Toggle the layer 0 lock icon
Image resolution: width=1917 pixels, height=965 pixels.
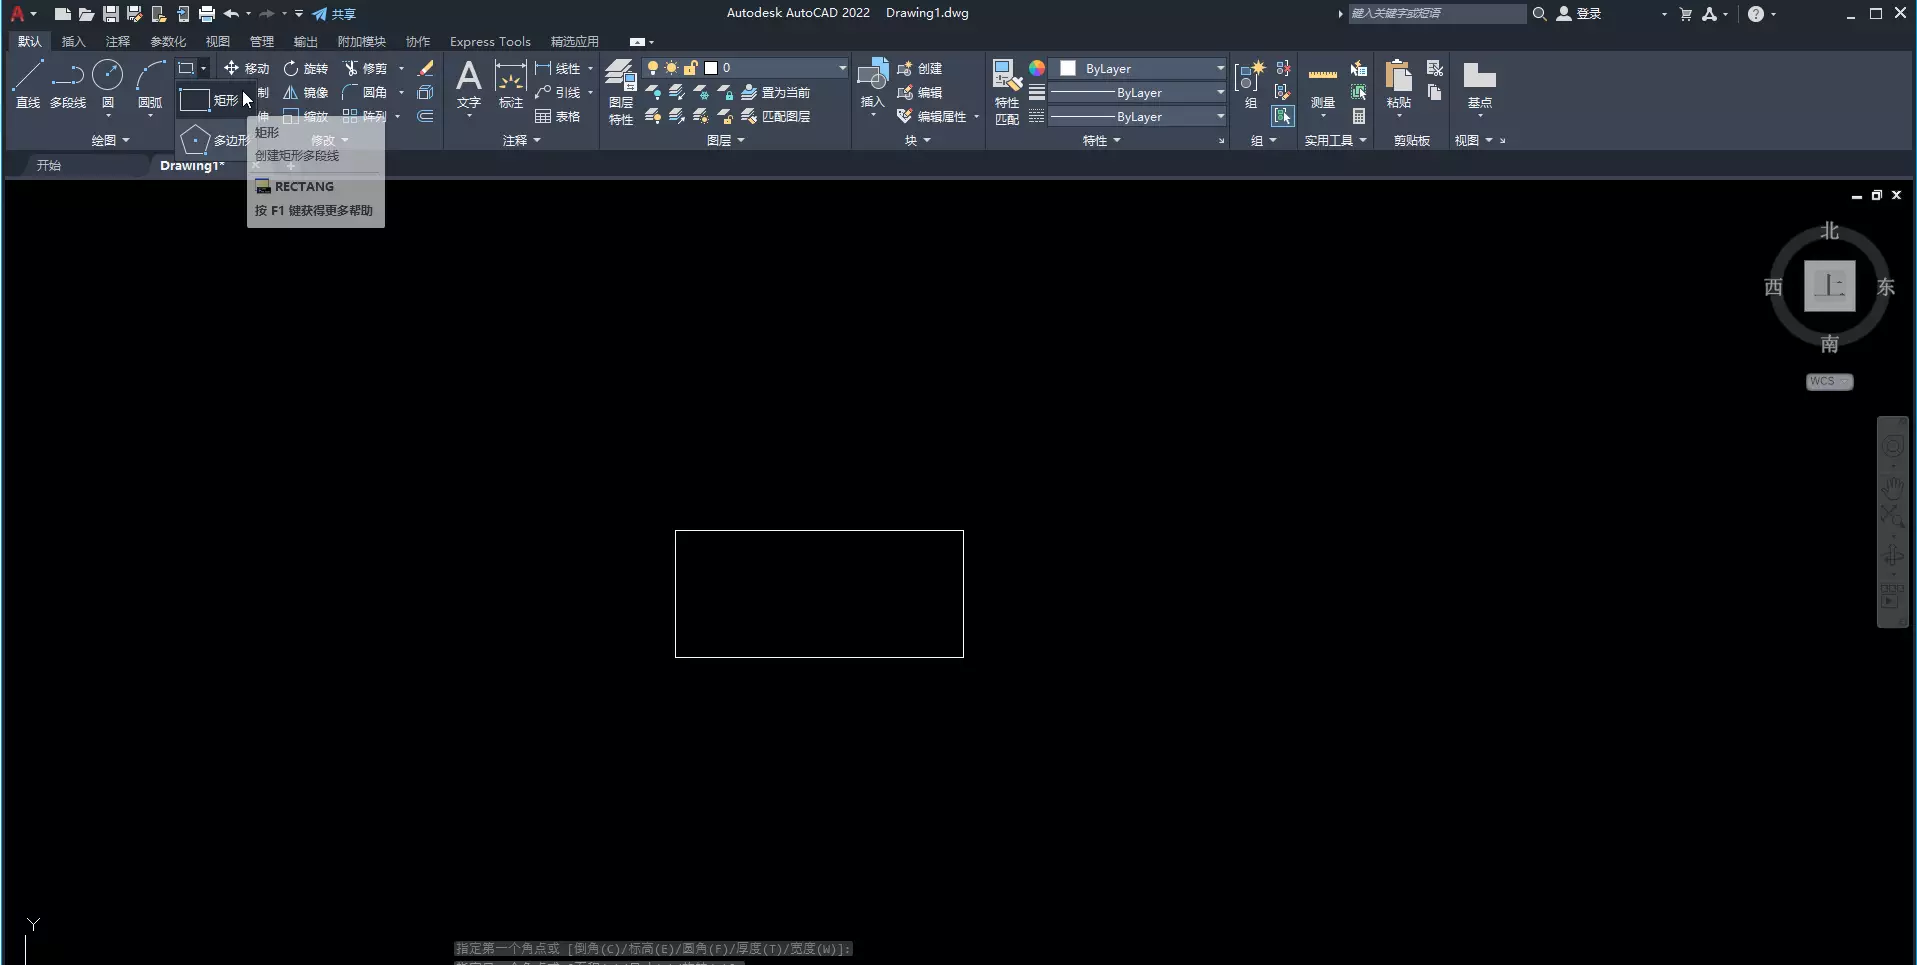(x=690, y=68)
